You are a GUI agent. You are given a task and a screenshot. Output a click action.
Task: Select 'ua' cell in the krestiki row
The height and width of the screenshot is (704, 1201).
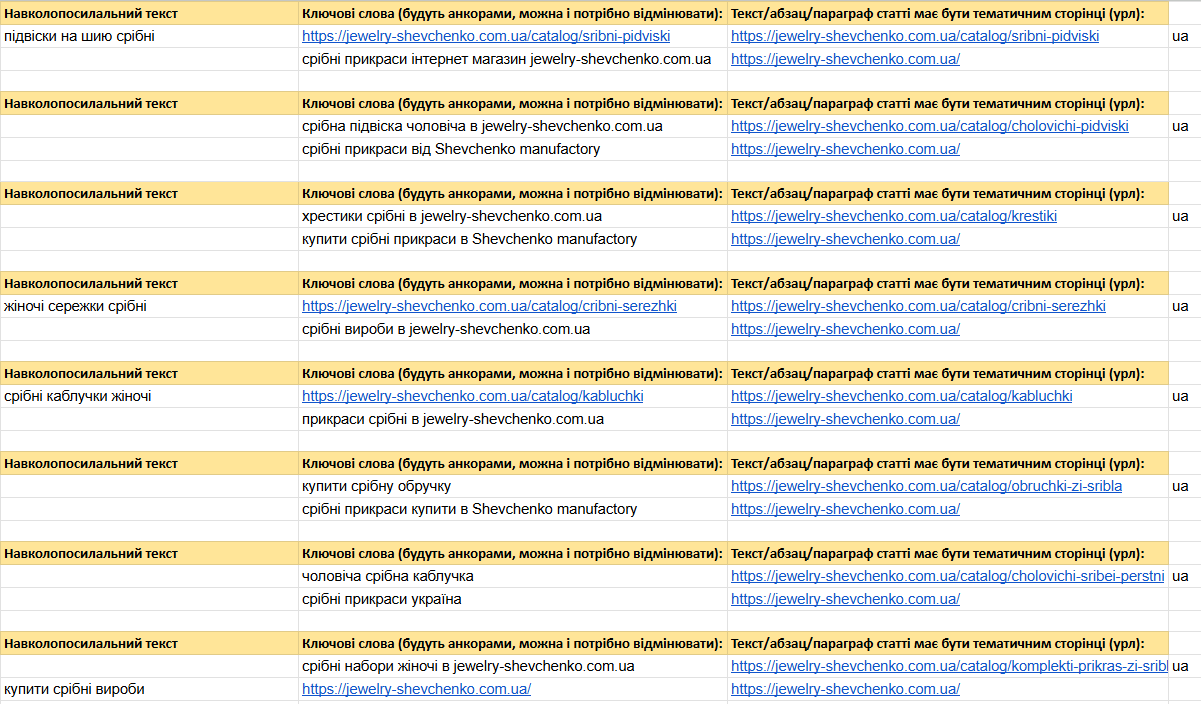coord(1184,216)
